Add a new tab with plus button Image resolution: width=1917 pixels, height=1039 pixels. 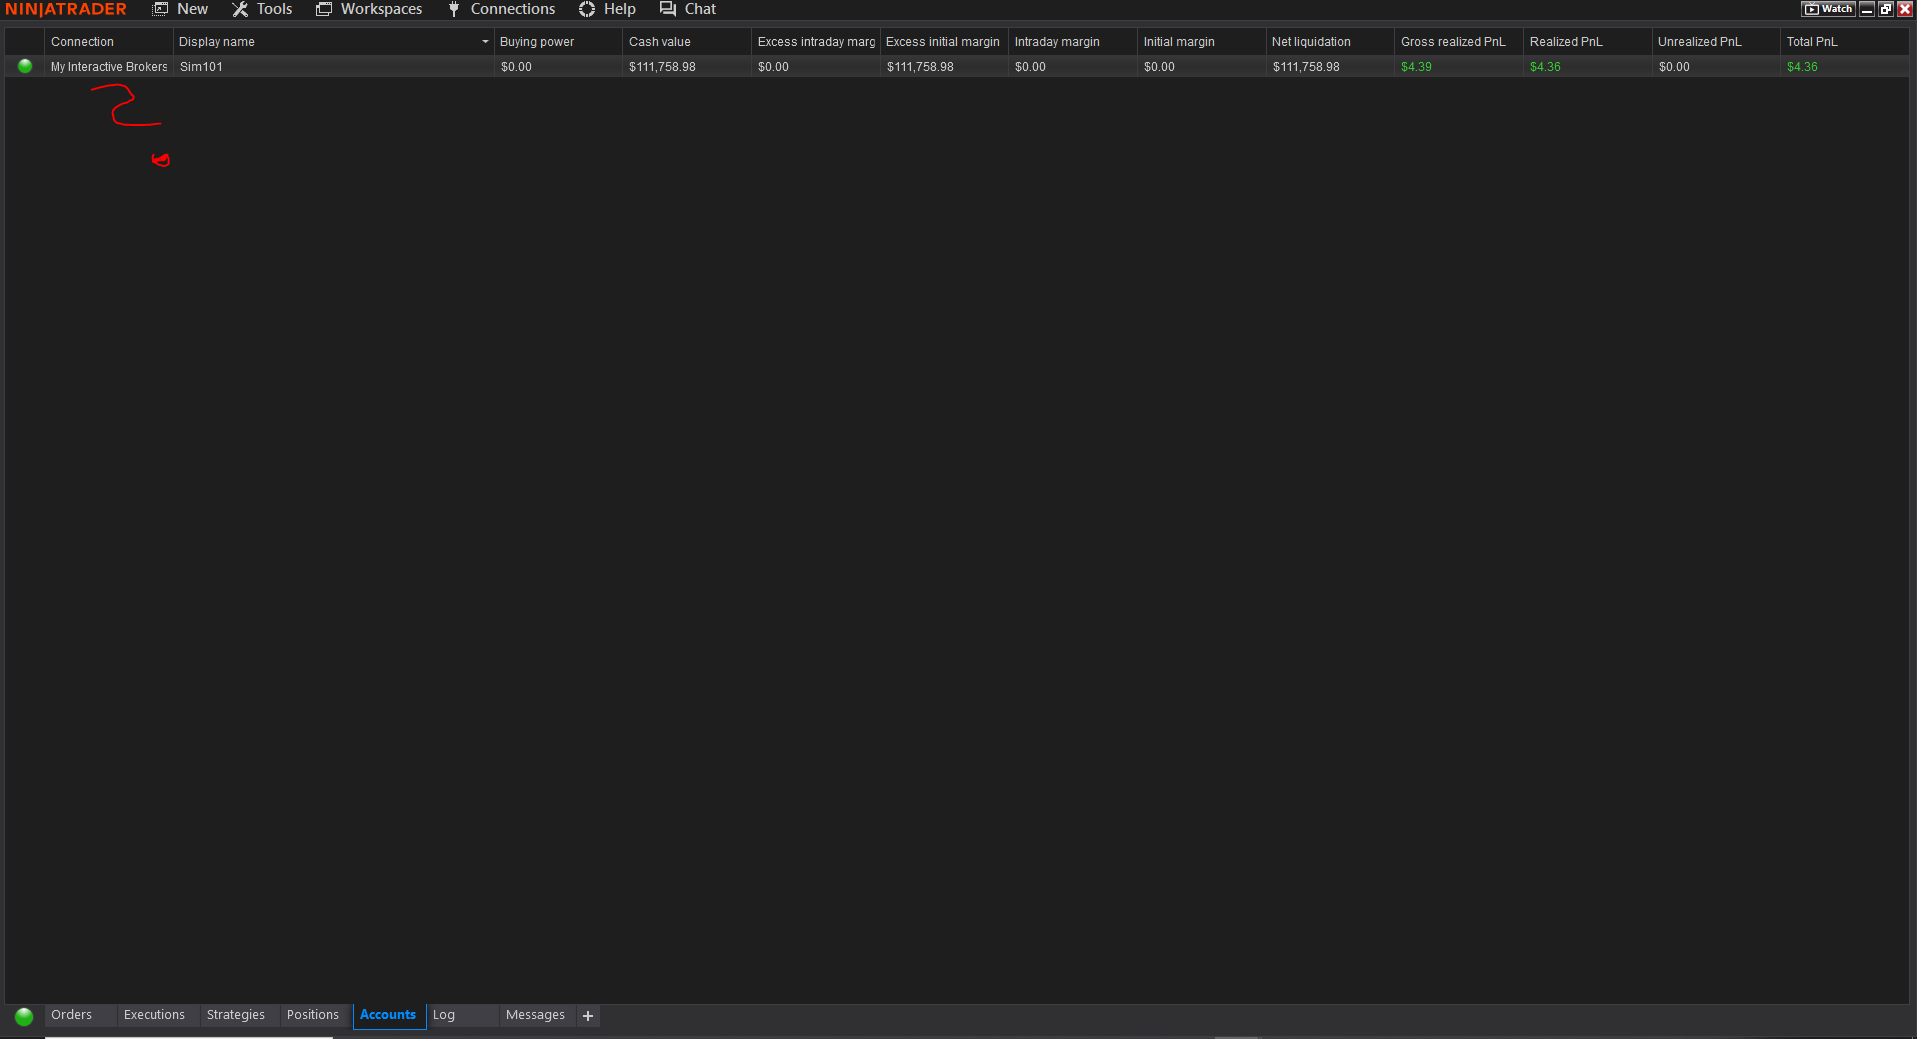(588, 1016)
